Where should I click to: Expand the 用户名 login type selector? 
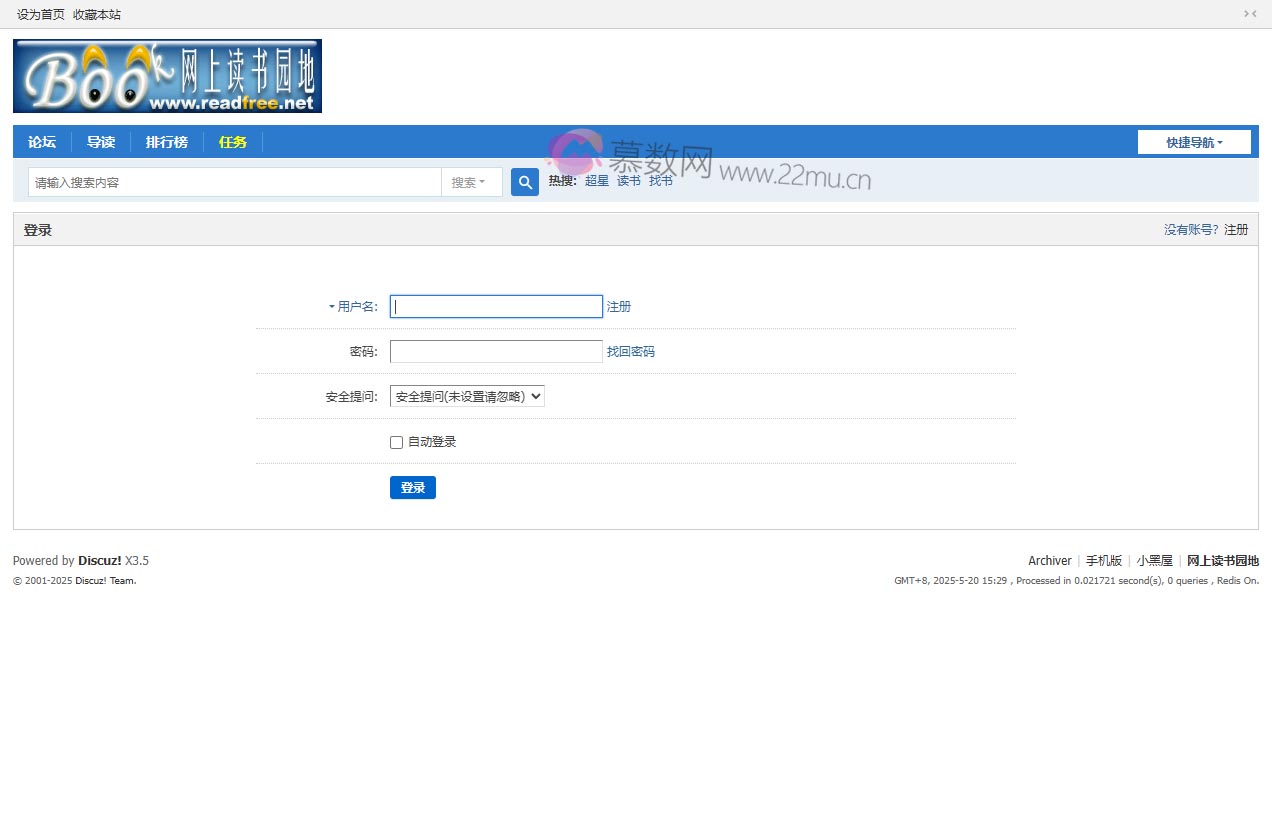353,307
